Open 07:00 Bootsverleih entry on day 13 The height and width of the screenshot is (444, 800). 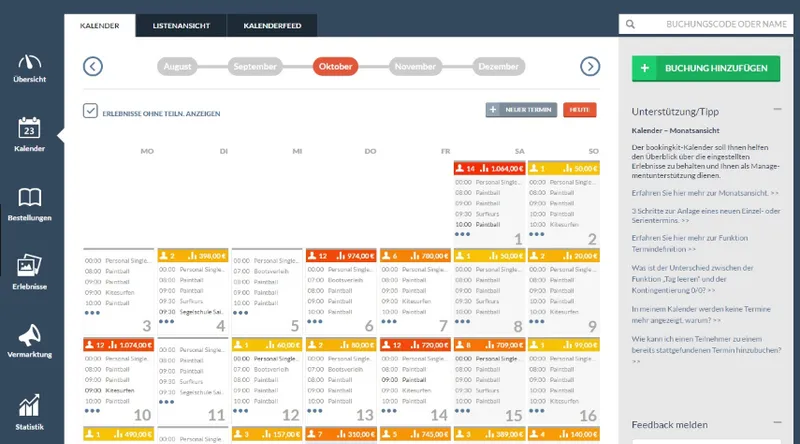(335, 369)
